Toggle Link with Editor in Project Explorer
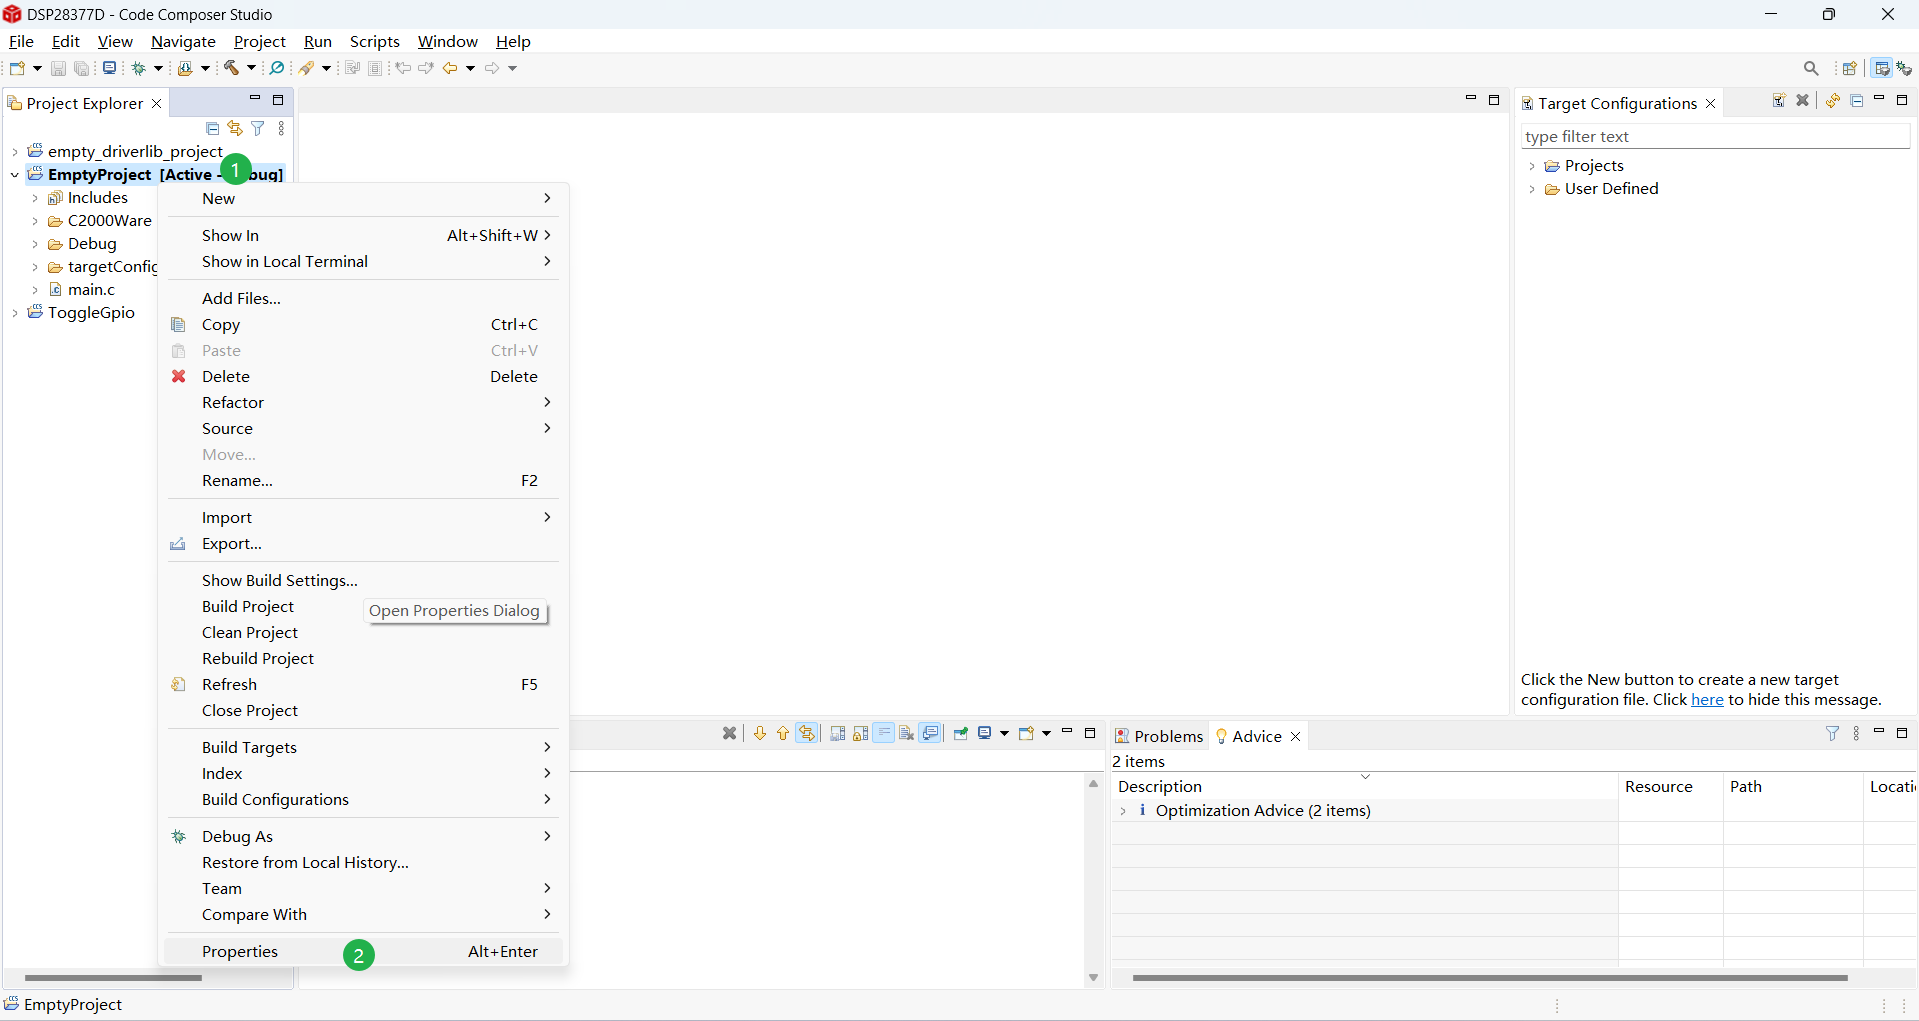1919x1021 pixels. pyautogui.click(x=235, y=128)
